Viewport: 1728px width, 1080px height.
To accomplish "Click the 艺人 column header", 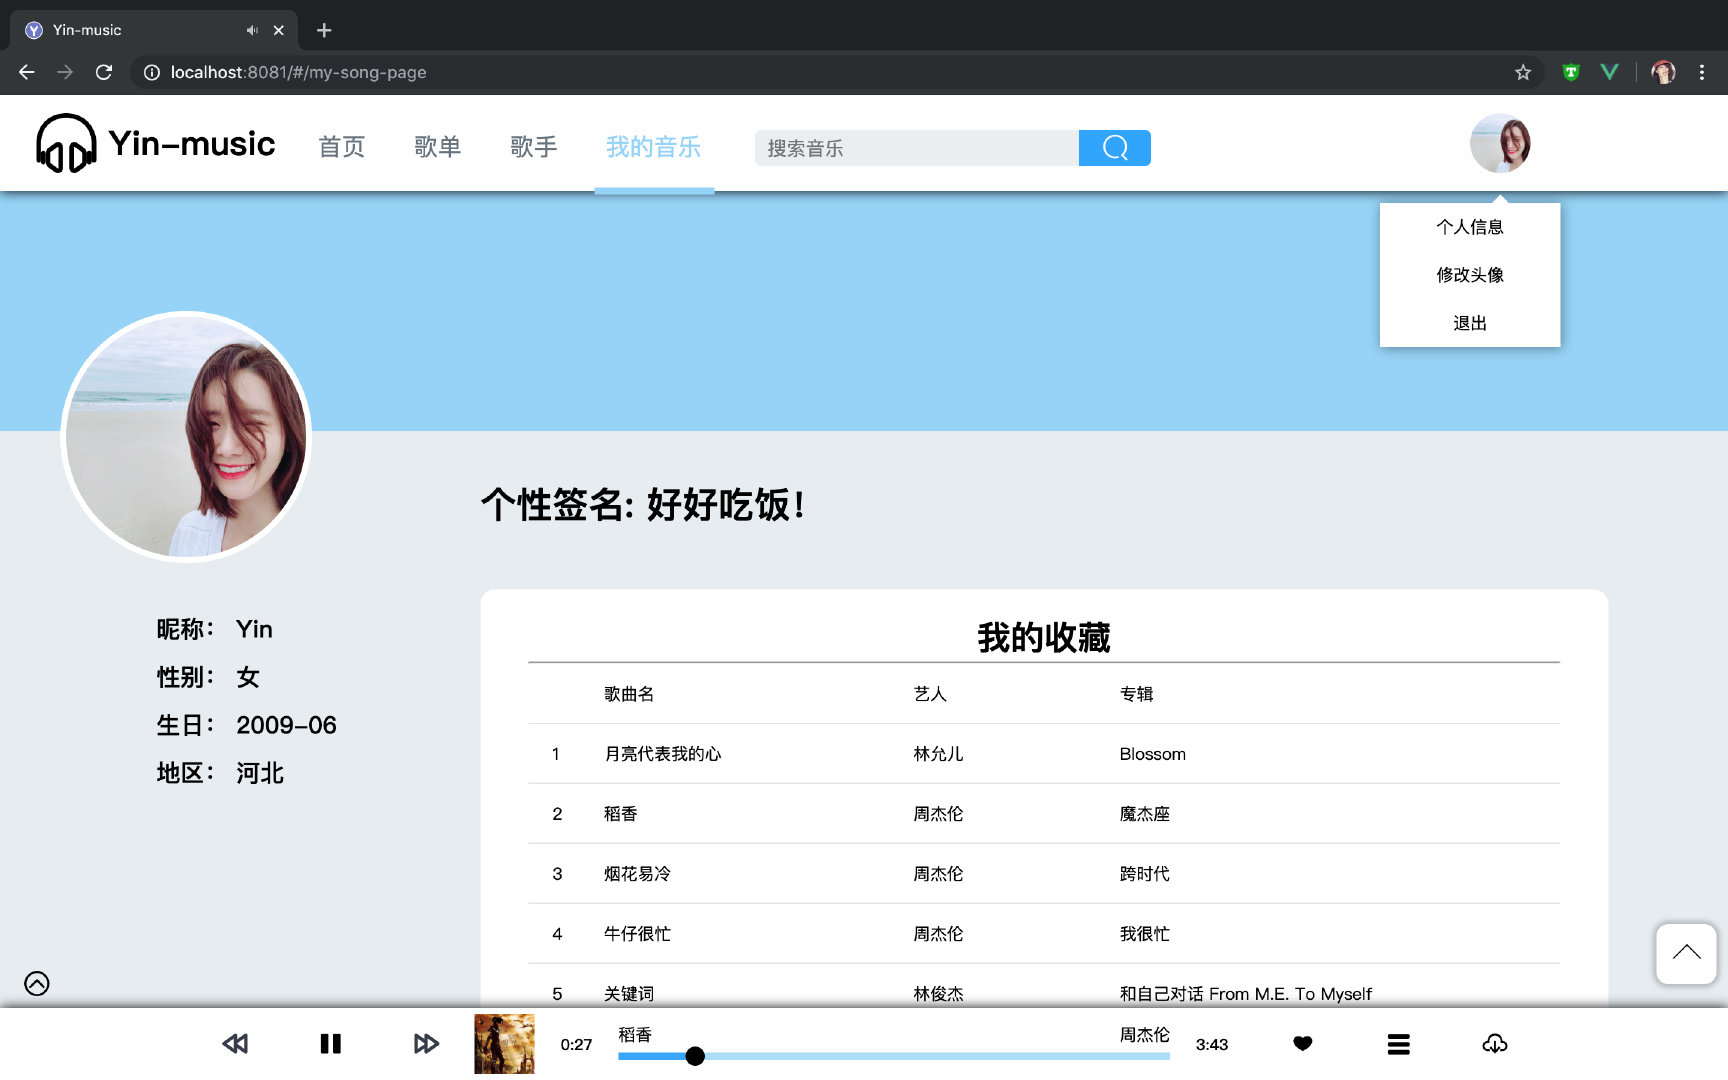I will 930,694.
